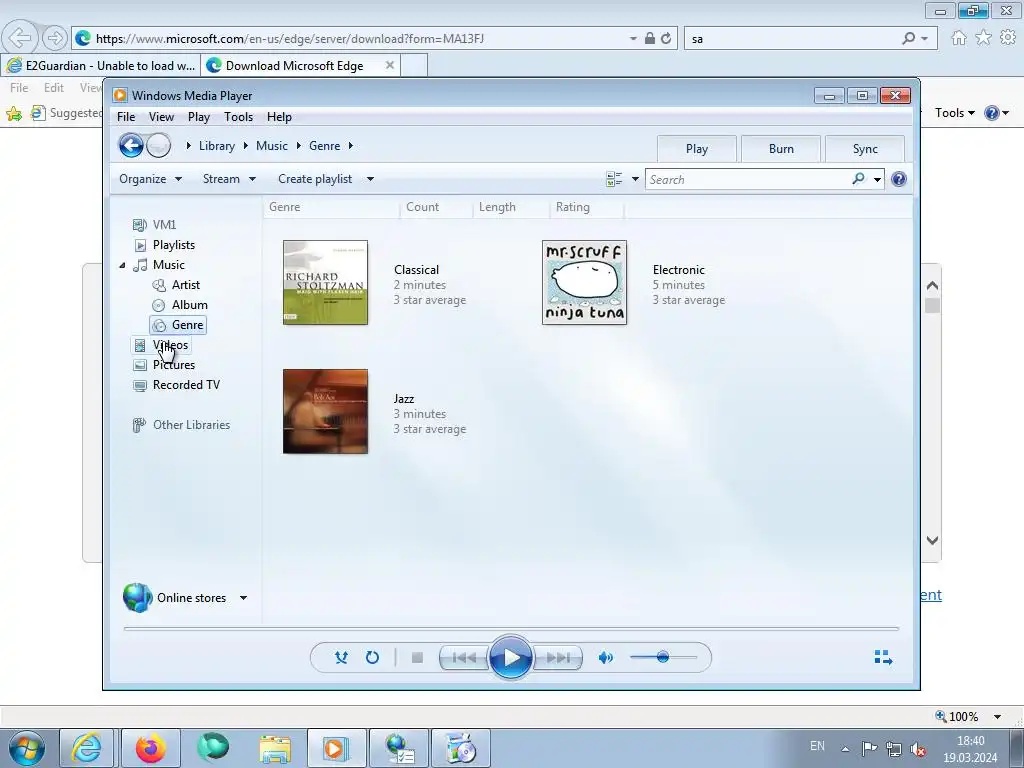Click Create playlist button

315,179
